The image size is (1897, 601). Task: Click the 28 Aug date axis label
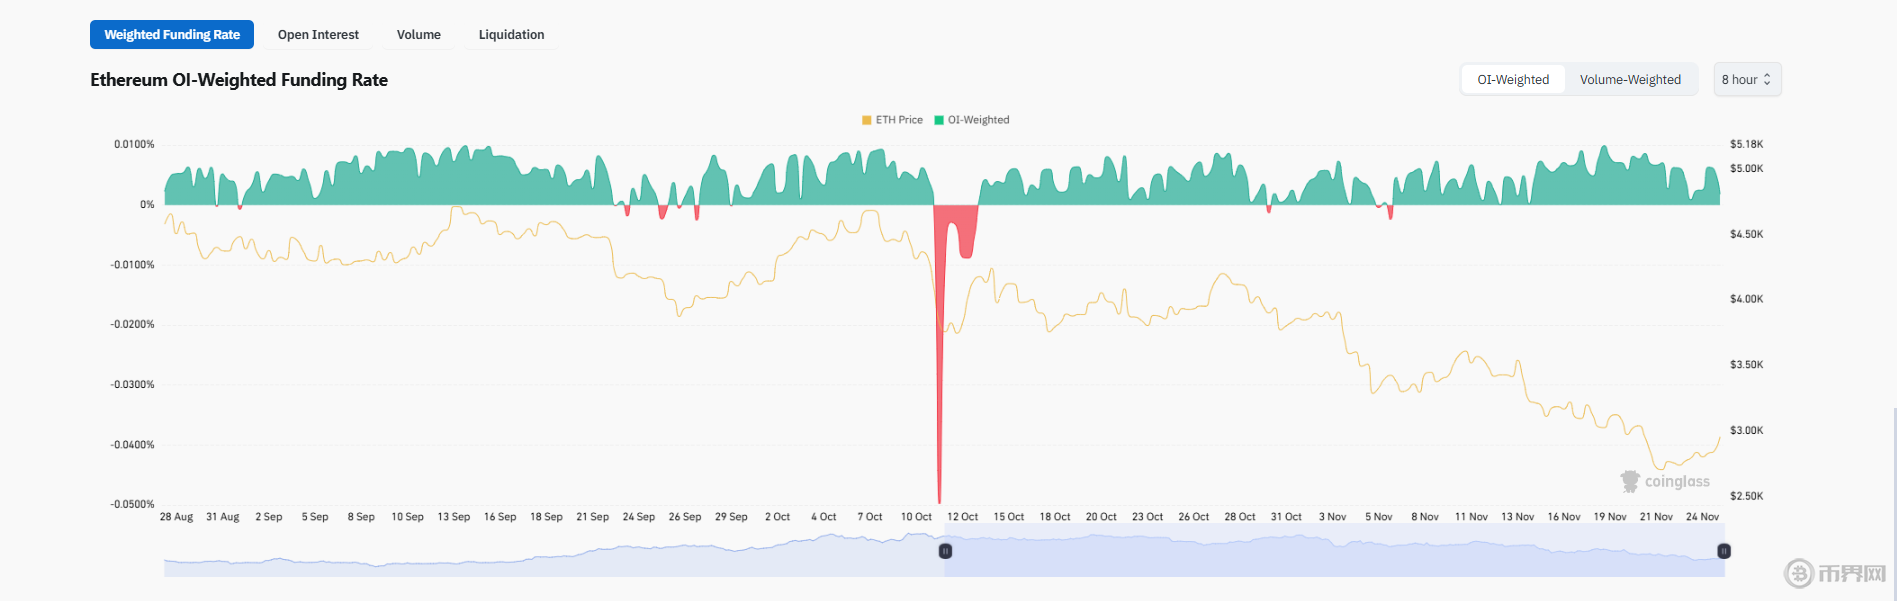click(x=176, y=517)
